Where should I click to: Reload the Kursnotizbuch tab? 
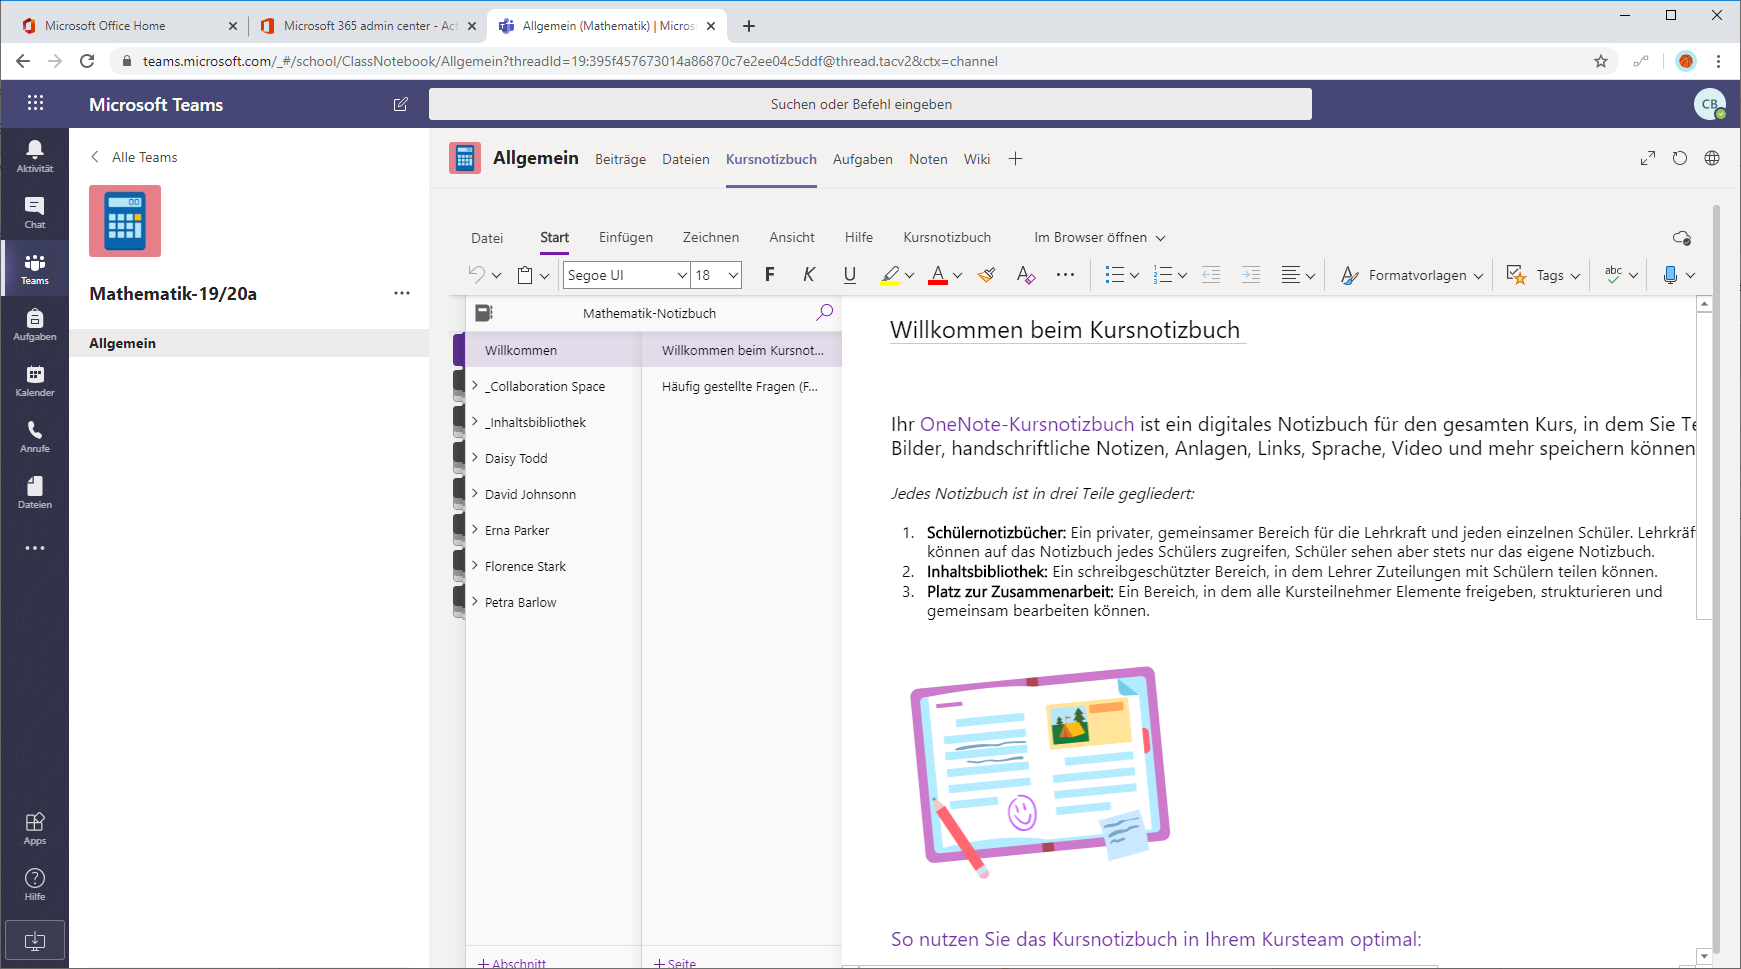pos(1680,158)
